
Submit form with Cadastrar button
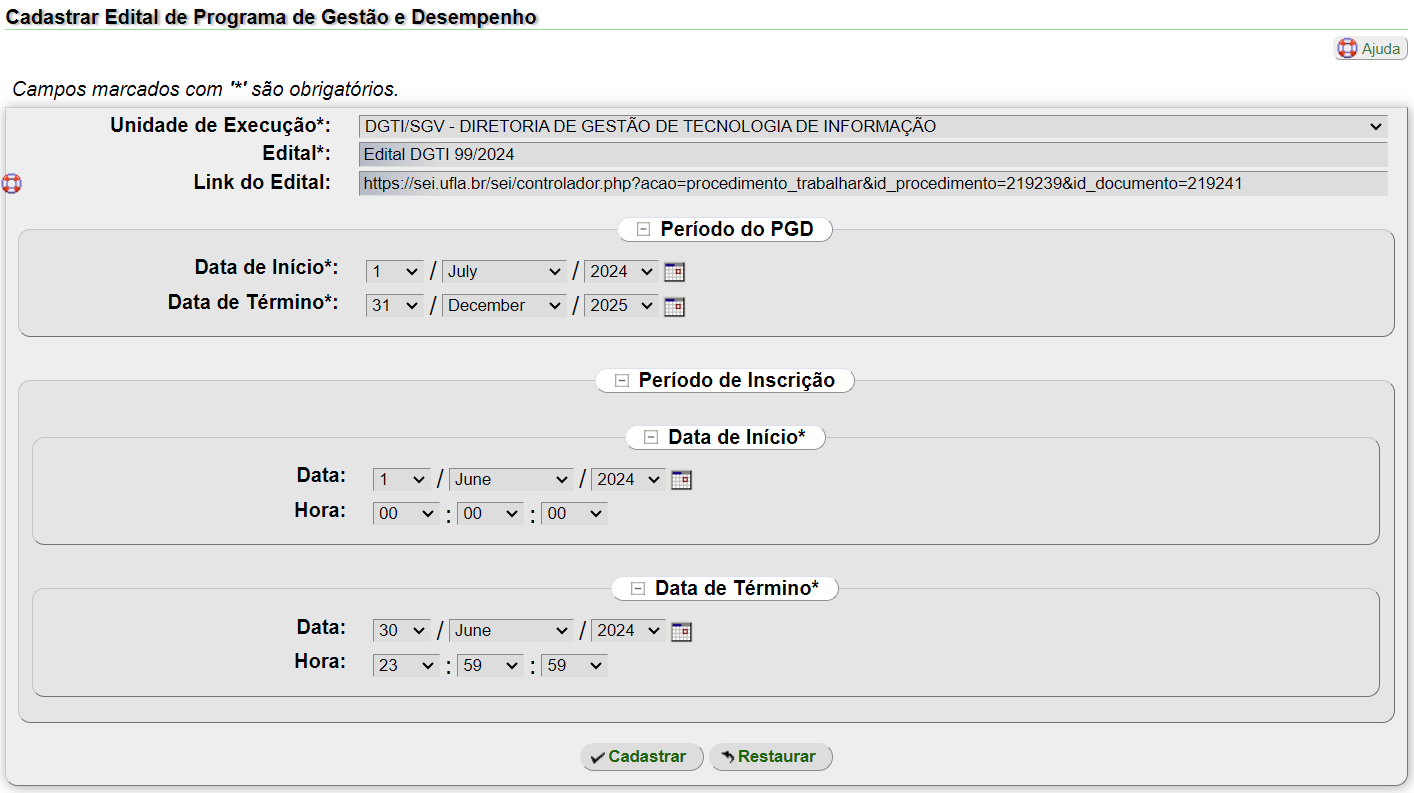(x=642, y=757)
